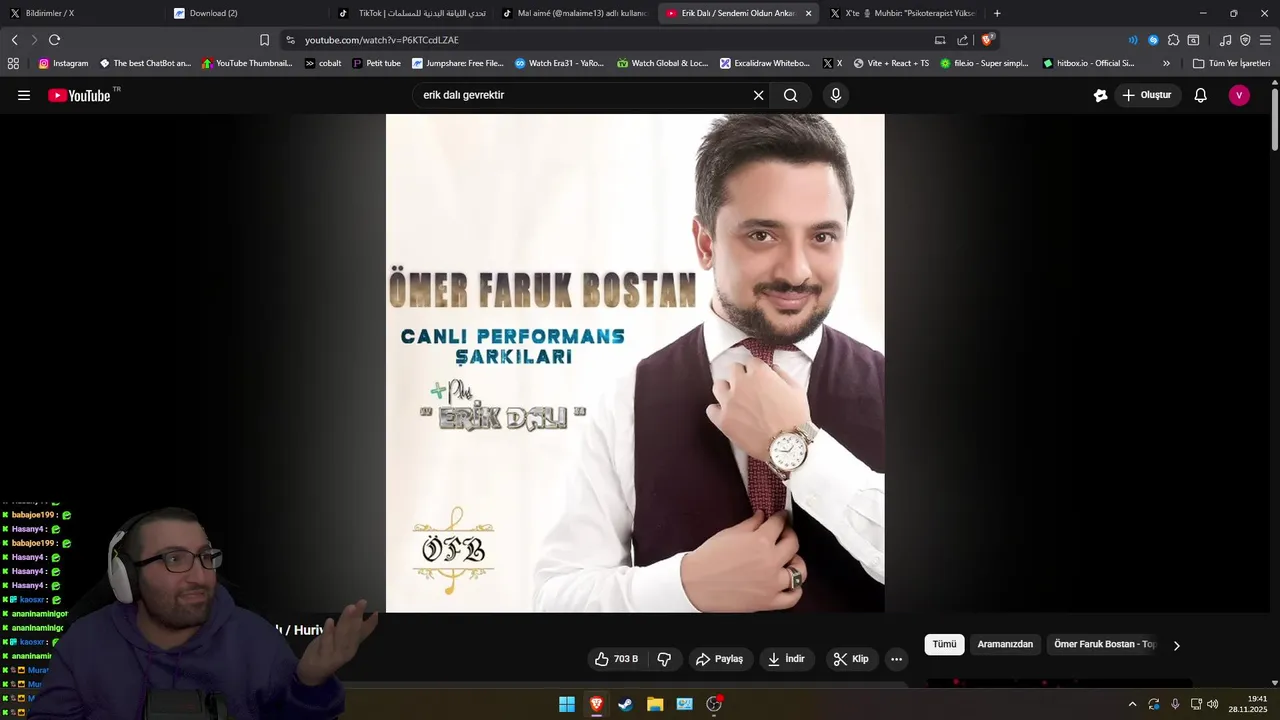Install app icon in the address bar
Viewport: 1280px width, 720px height.
pyautogui.click(x=940, y=40)
